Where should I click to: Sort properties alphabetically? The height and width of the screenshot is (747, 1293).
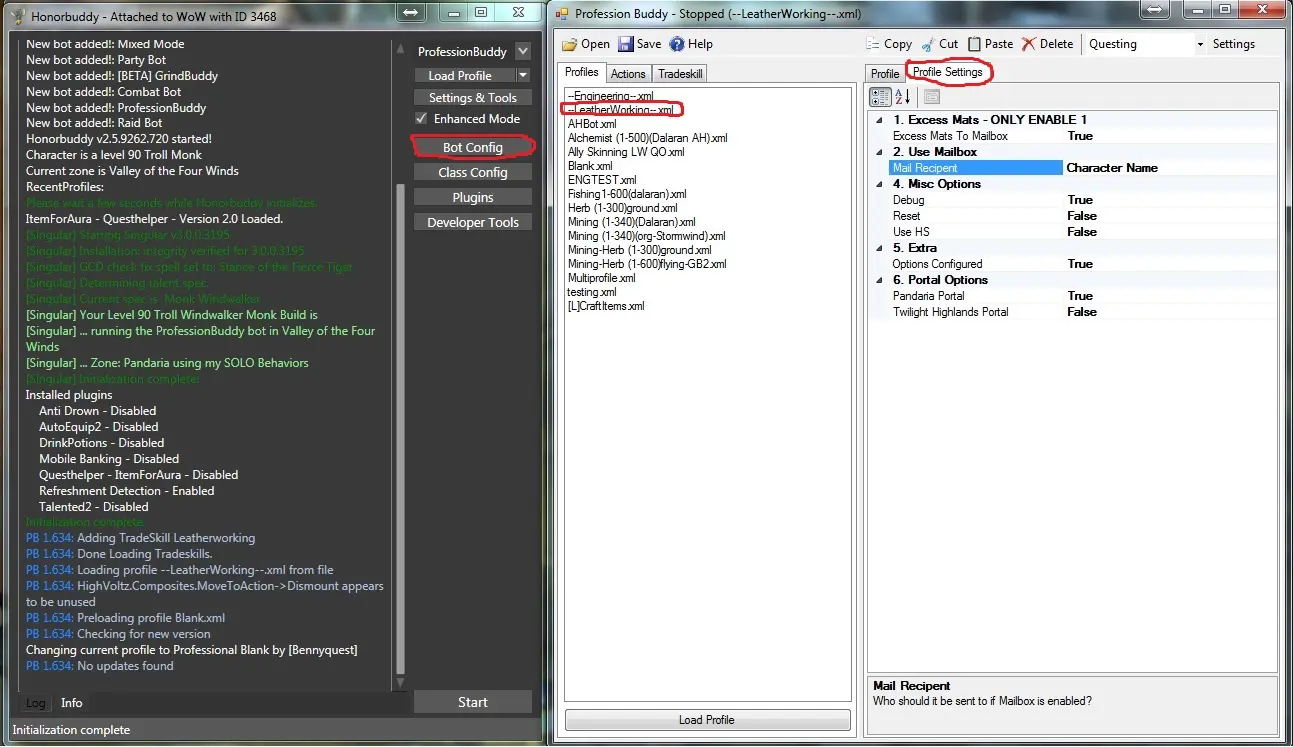coord(902,97)
